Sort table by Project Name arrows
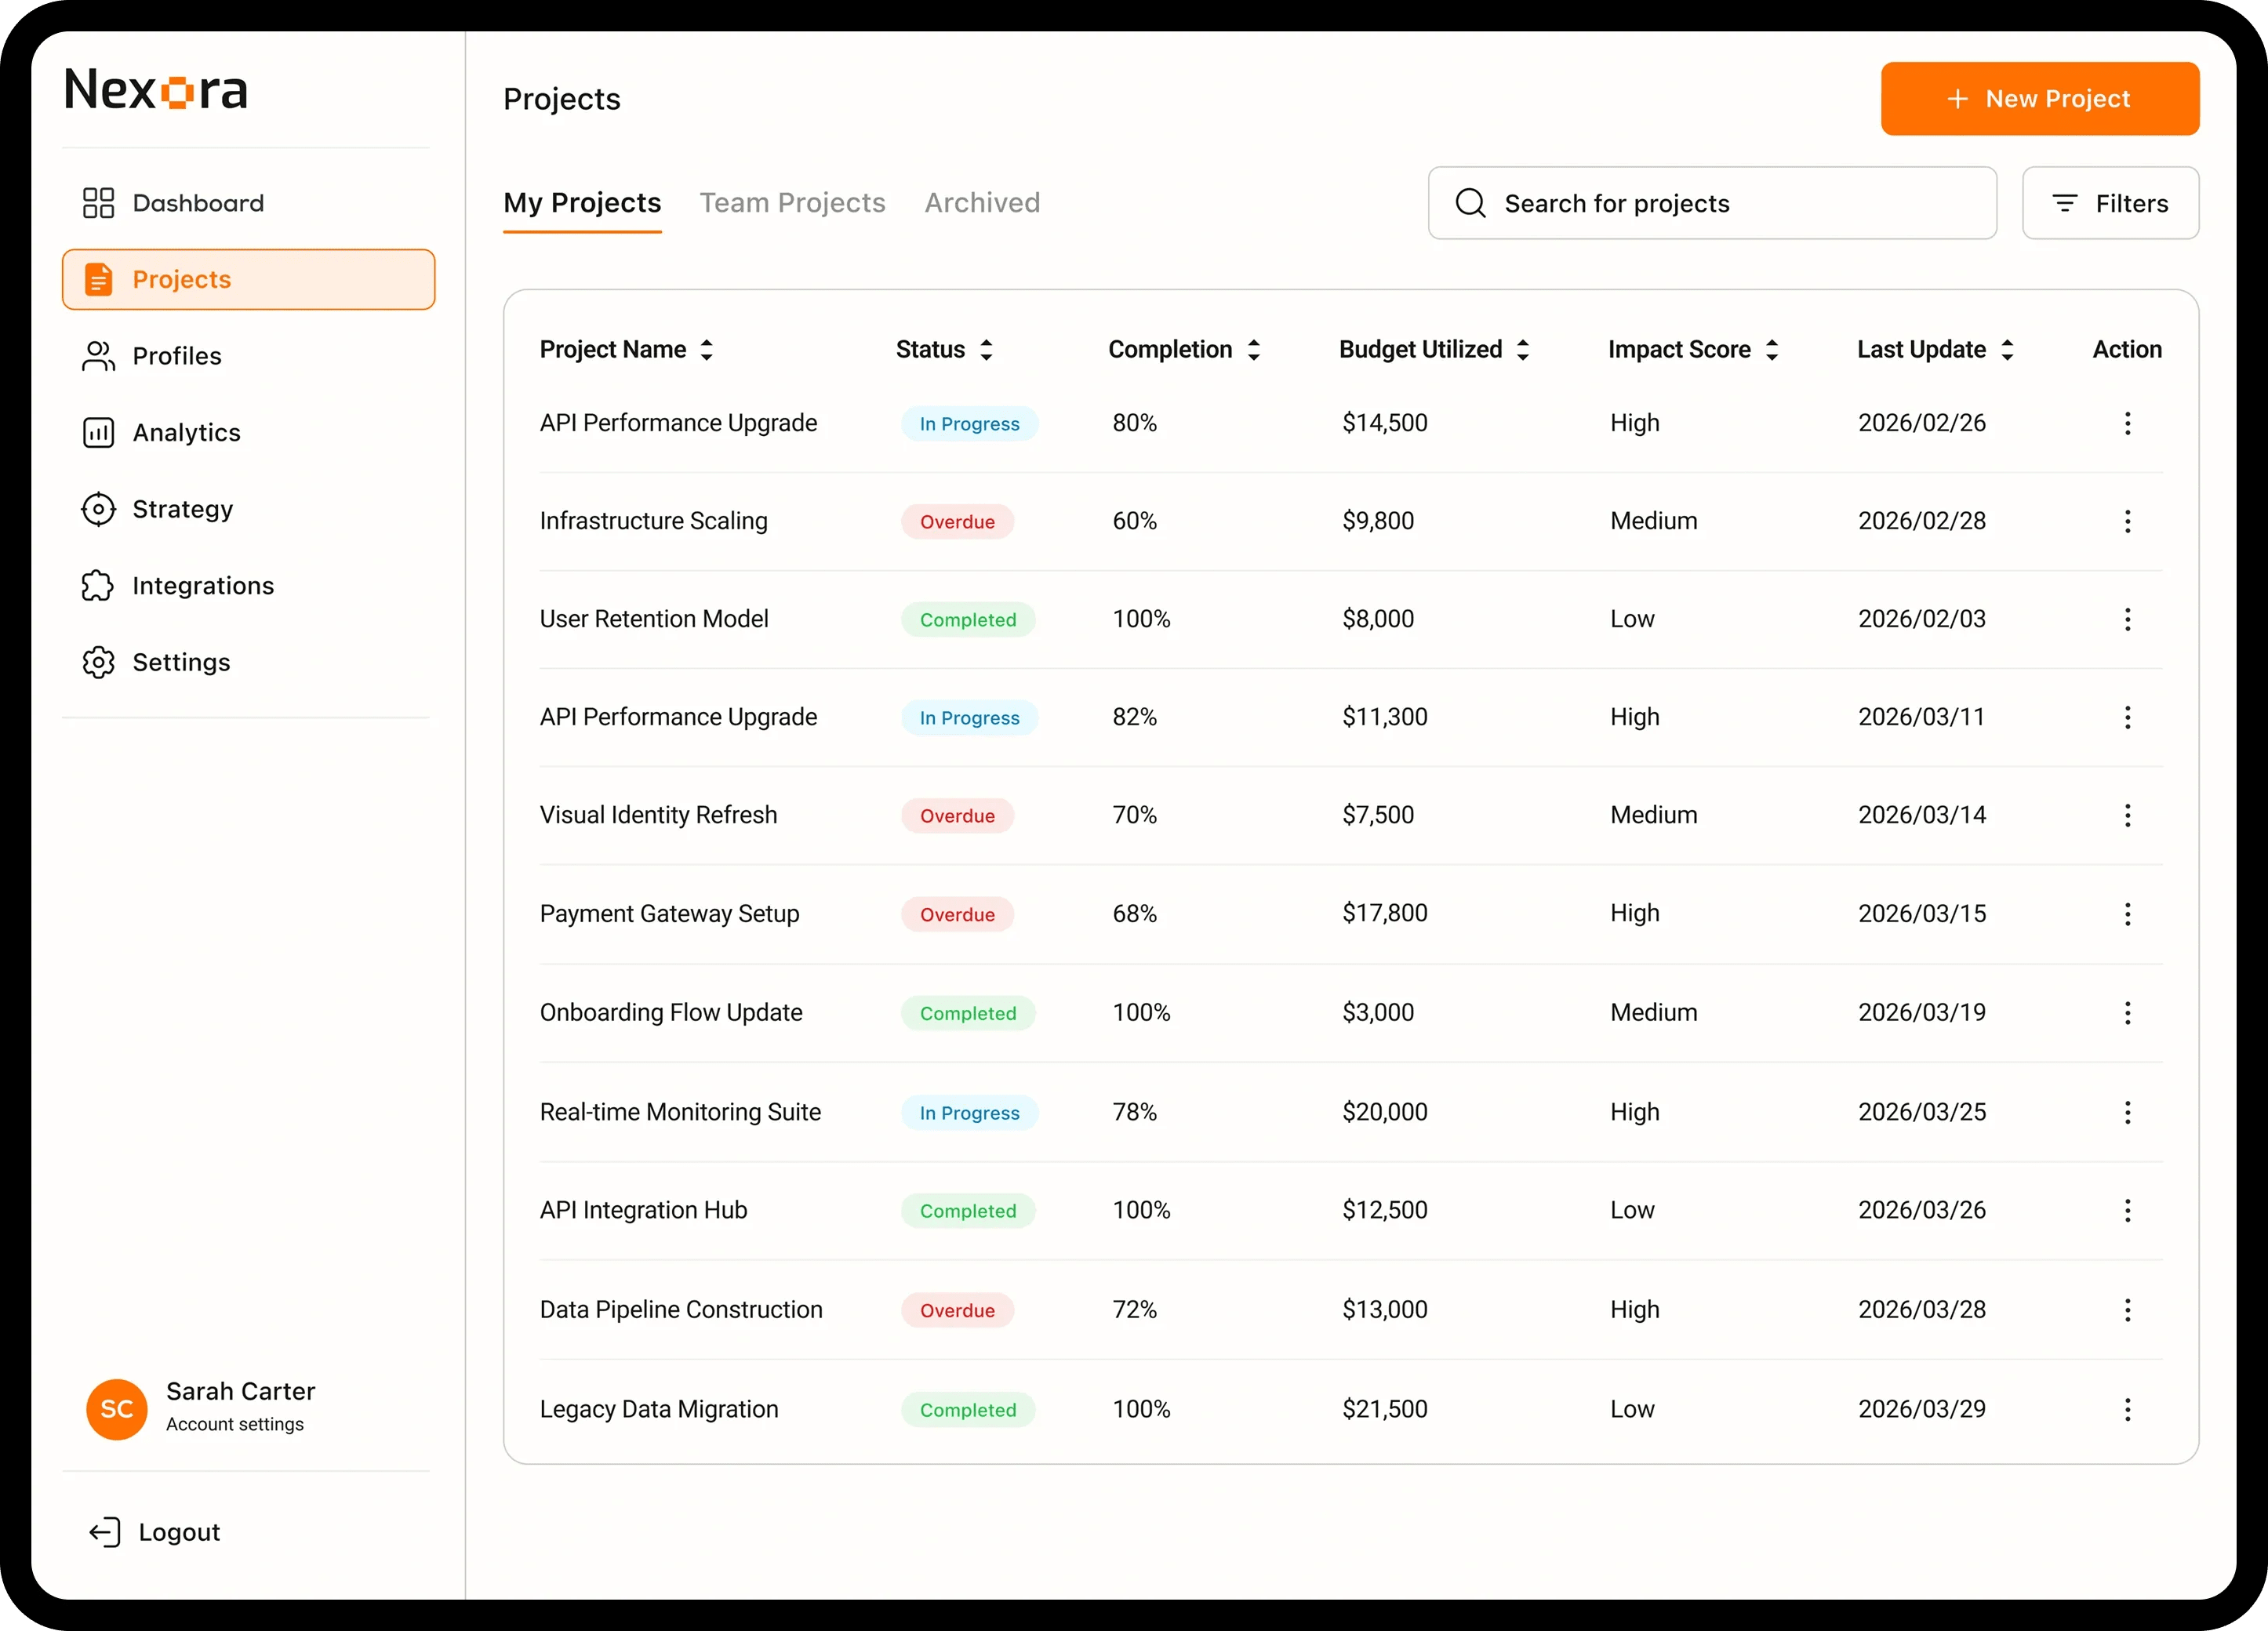This screenshot has height=1631, width=2268. 706,350
